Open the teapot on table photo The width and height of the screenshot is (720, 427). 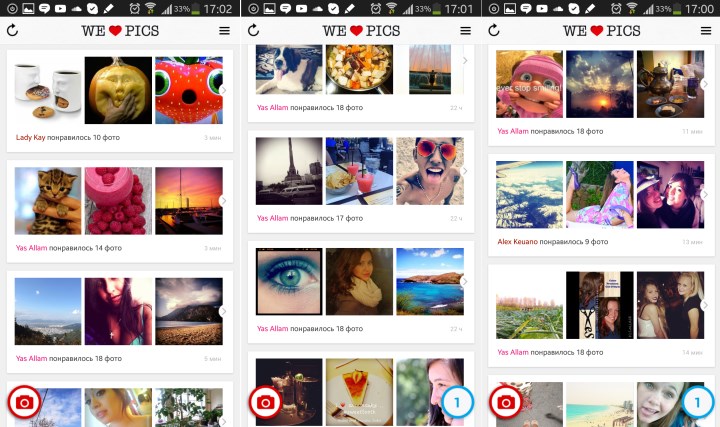670,84
